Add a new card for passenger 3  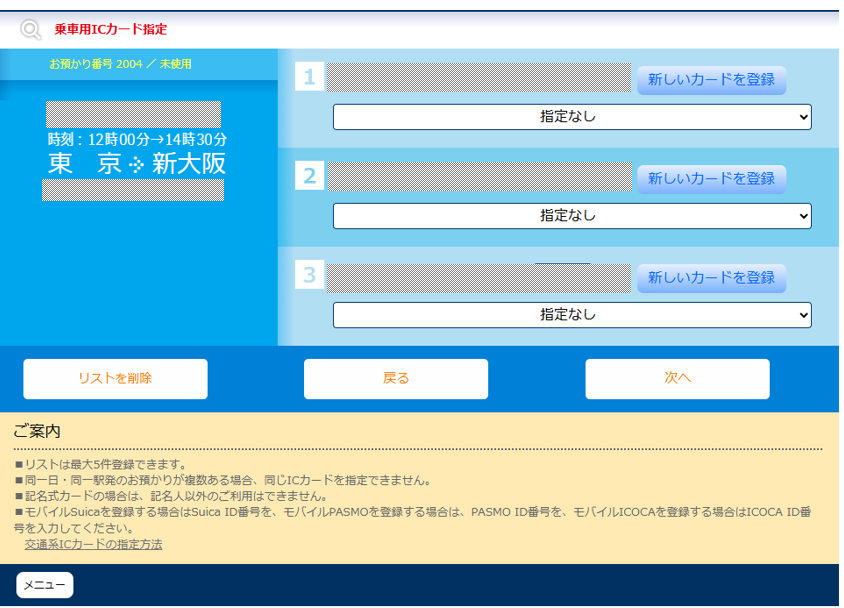[711, 278]
